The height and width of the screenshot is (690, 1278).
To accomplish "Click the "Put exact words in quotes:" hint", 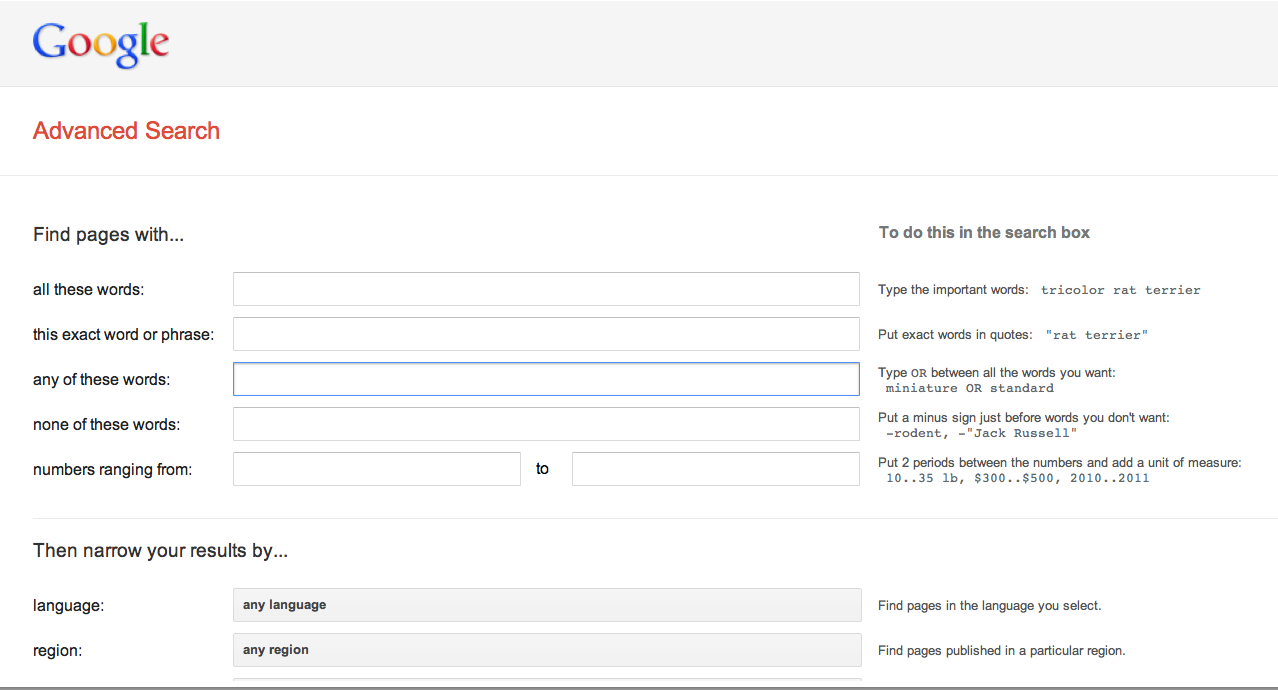I will tap(957, 335).
